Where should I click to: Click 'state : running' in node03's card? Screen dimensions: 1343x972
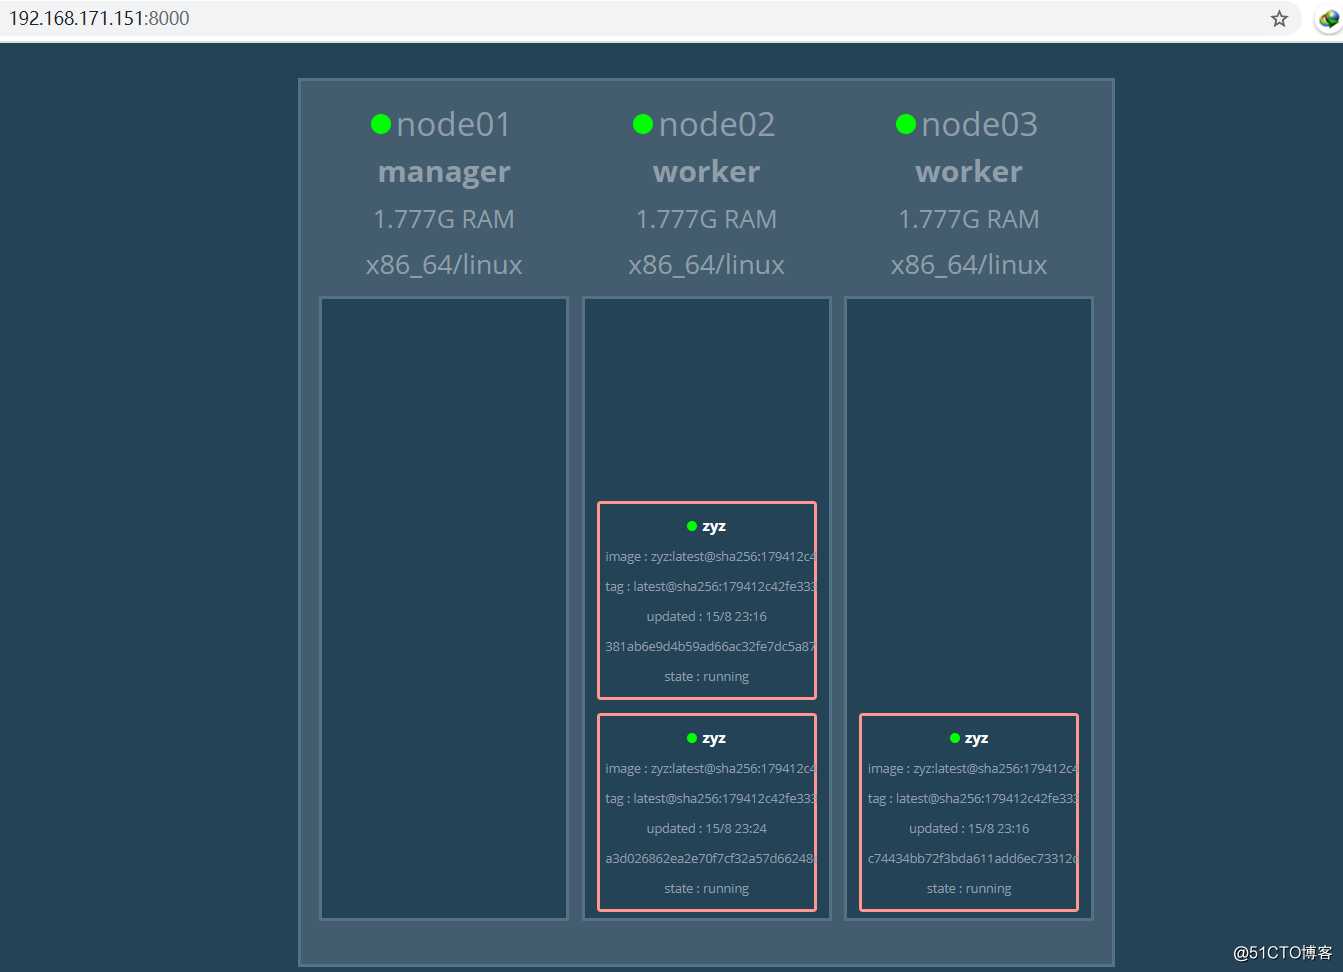[x=969, y=888]
